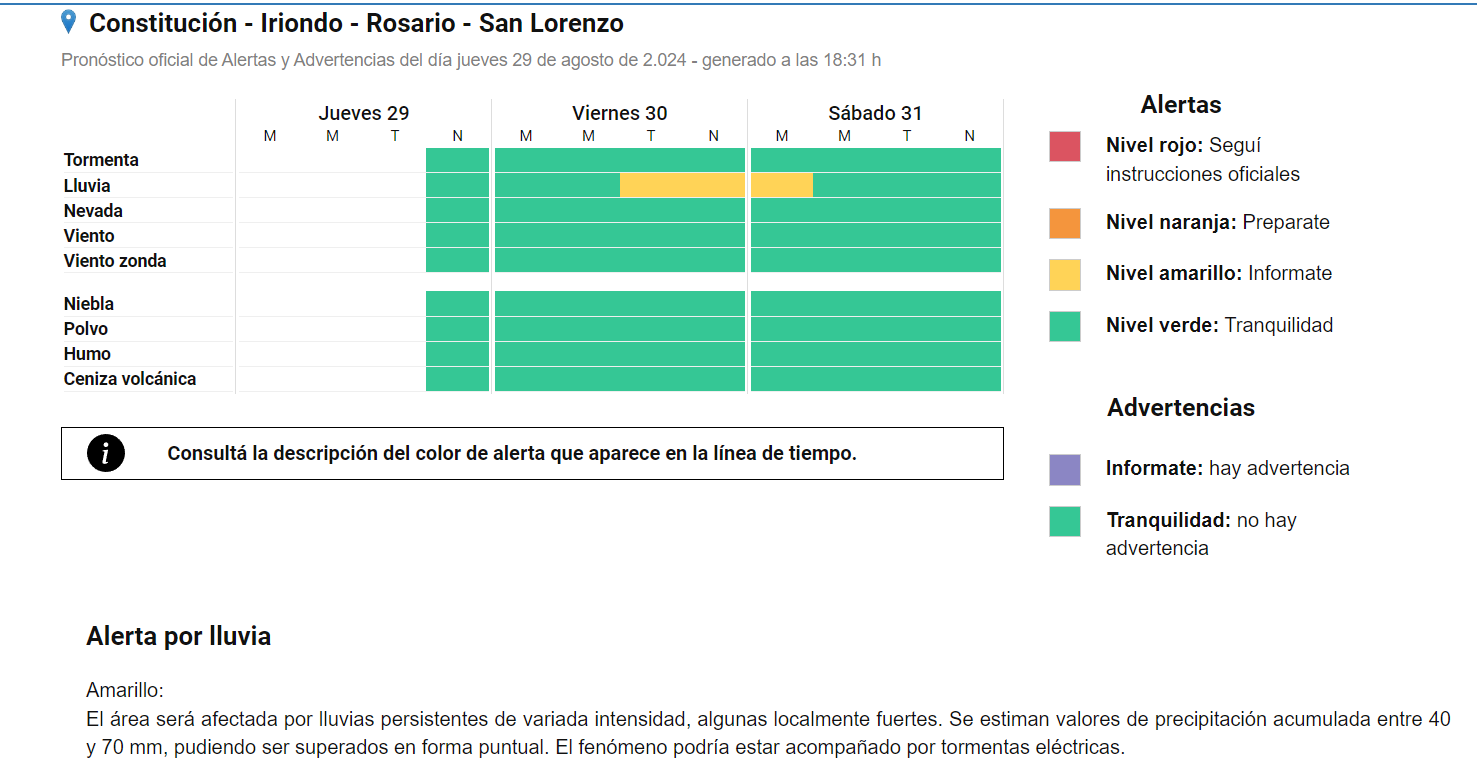Click the purple Informate advertencia swatch
Image resolution: width=1477 pixels, height=775 pixels.
point(1065,469)
